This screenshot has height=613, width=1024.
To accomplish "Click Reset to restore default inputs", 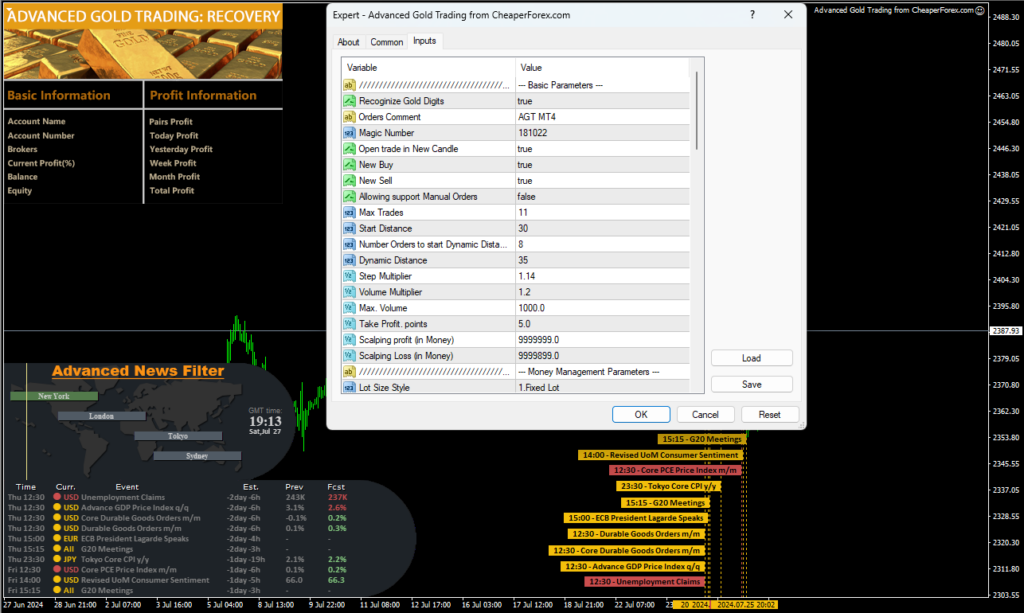I will [x=770, y=413].
